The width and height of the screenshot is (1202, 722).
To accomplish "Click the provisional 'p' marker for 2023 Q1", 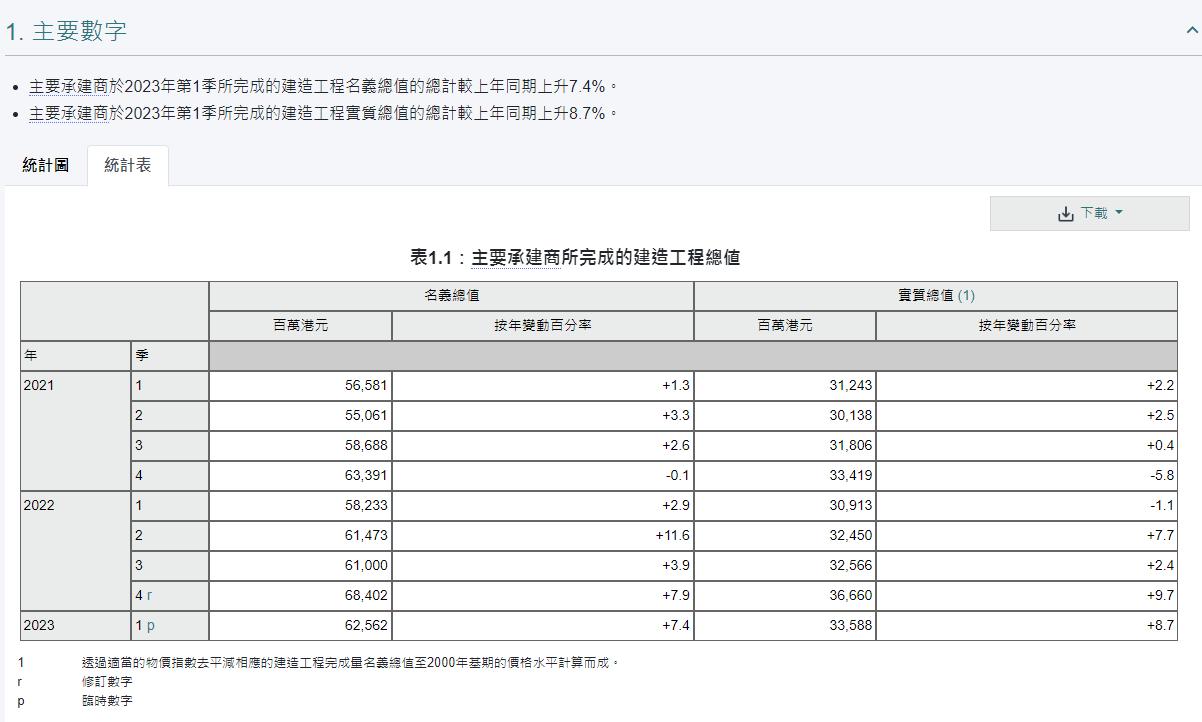I will tap(151, 625).
